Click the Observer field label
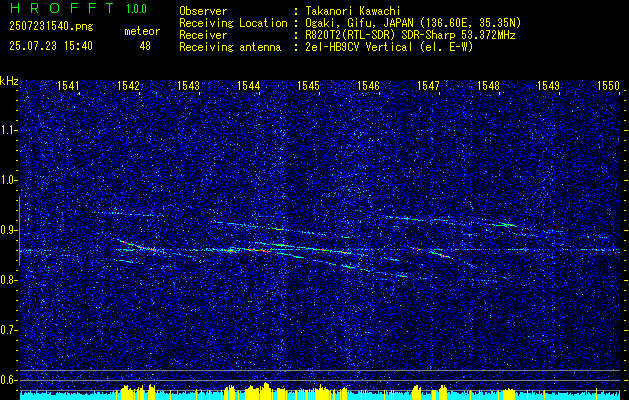 tap(203, 11)
